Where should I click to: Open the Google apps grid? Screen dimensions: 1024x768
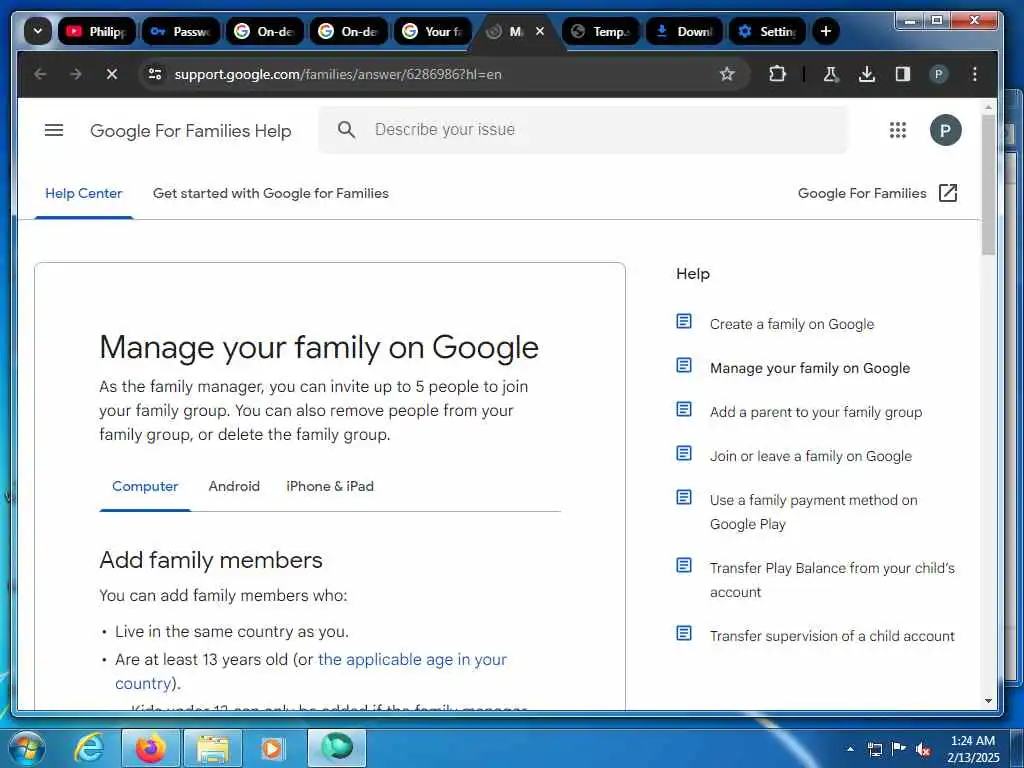click(x=898, y=130)
